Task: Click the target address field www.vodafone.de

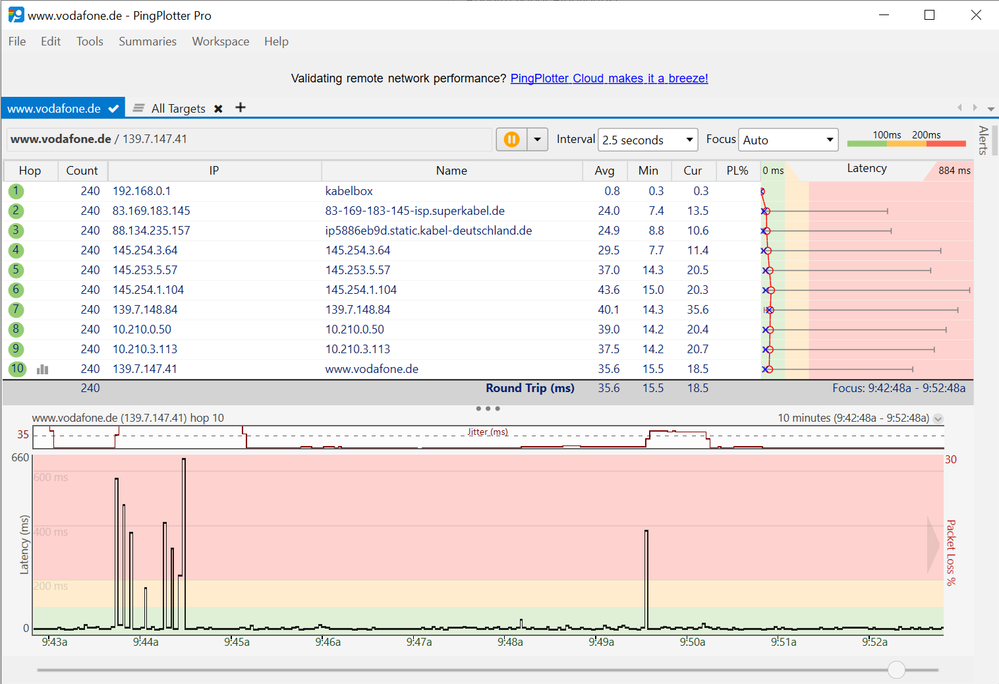Action: click(x=250, y=139)
